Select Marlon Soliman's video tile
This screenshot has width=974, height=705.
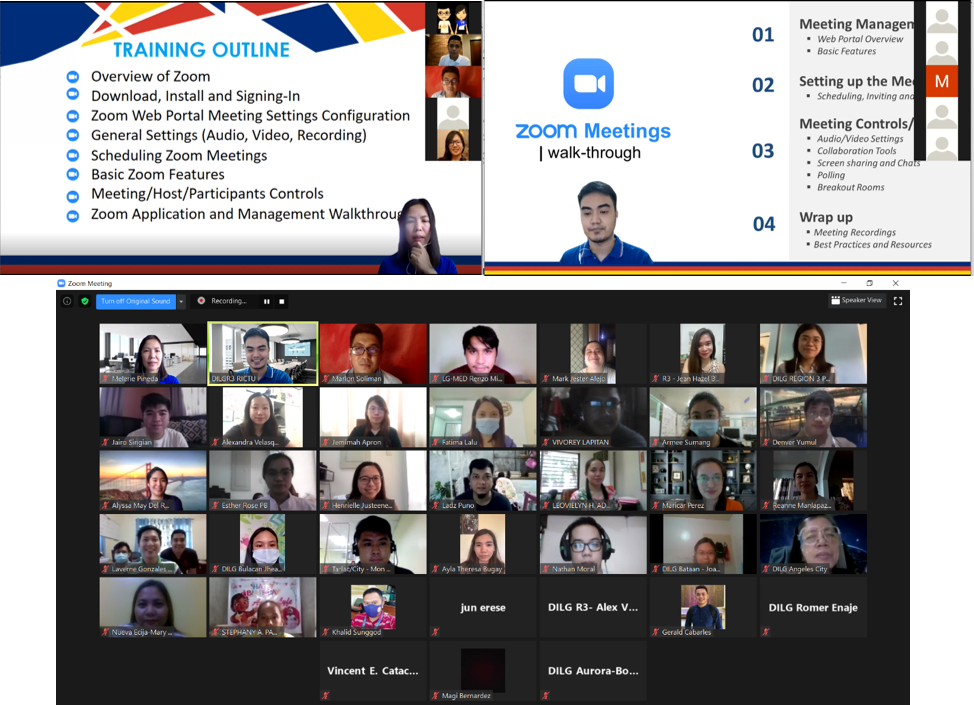click(373, 353)
